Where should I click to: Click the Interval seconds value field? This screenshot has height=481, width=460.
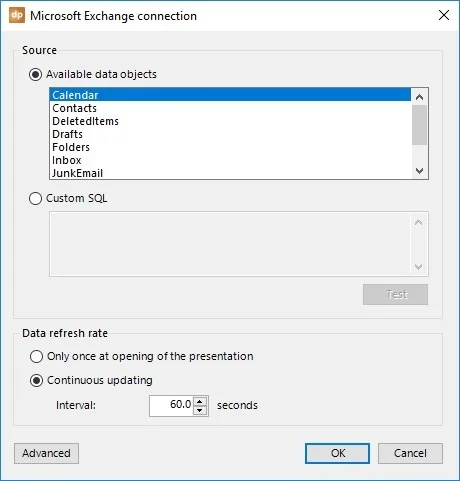pos(171,405)
